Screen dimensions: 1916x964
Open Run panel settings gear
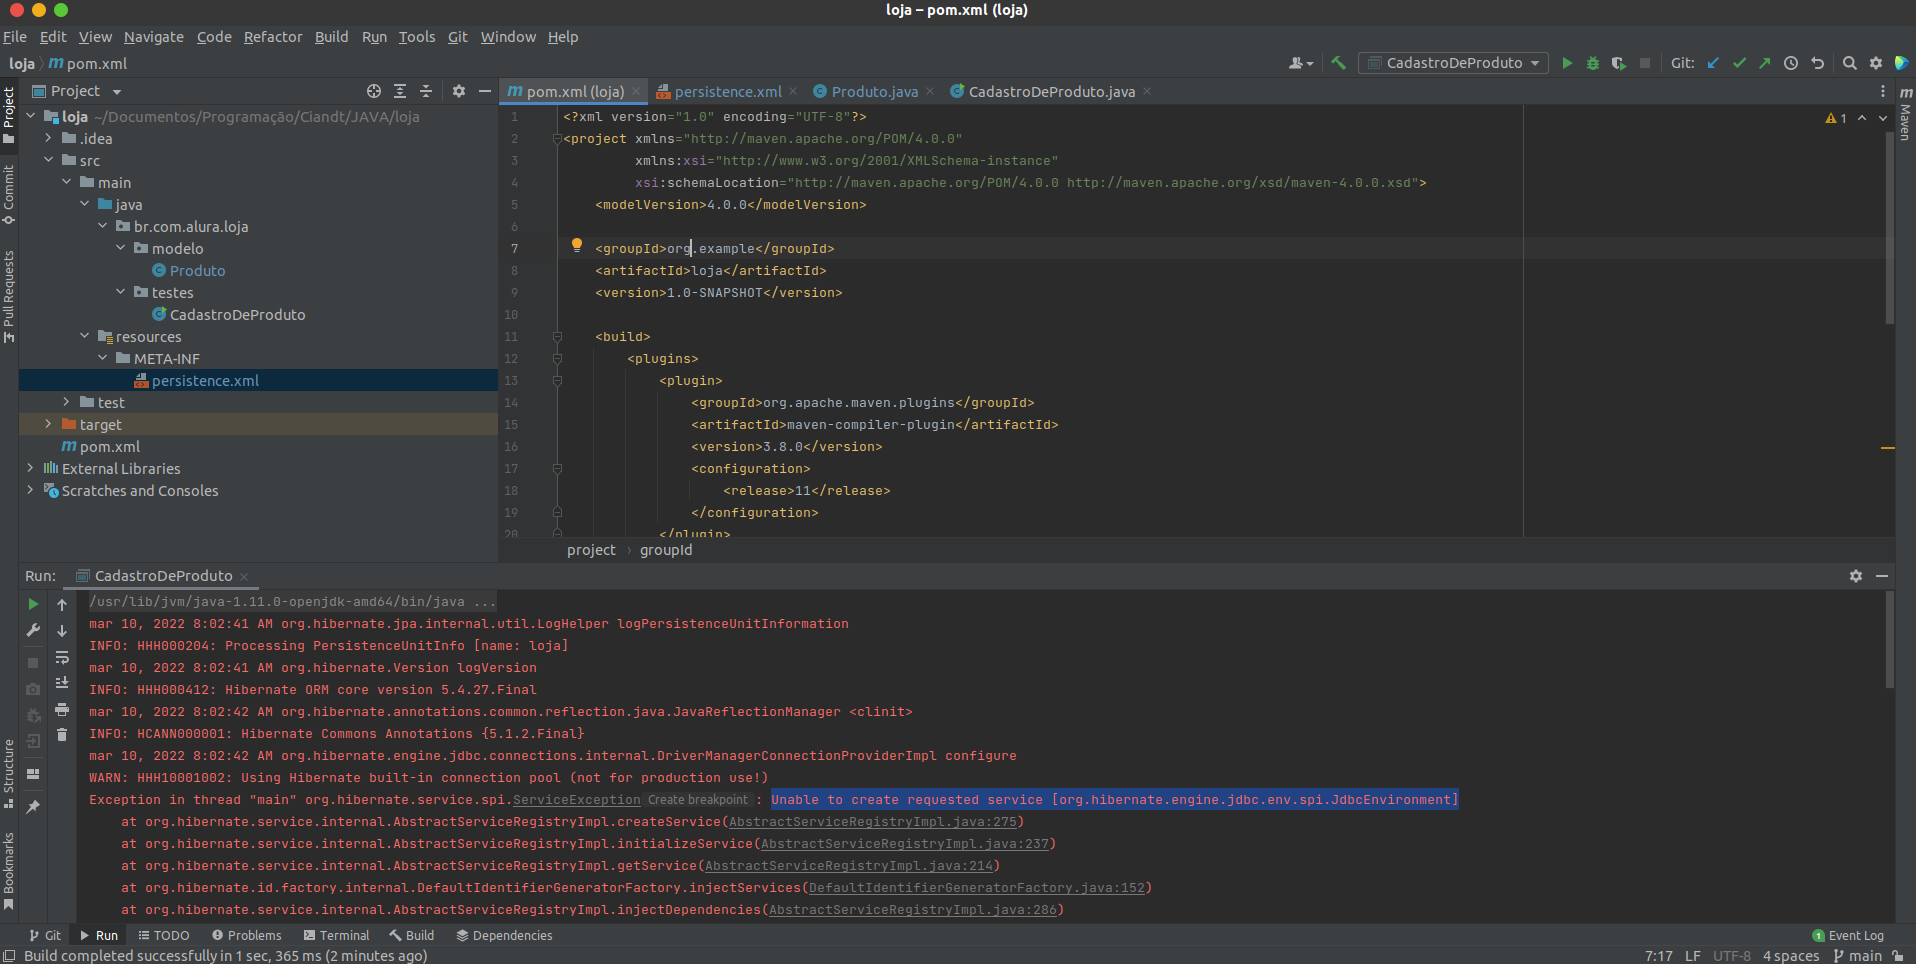pyautogui.click(x=1856, y=576)
